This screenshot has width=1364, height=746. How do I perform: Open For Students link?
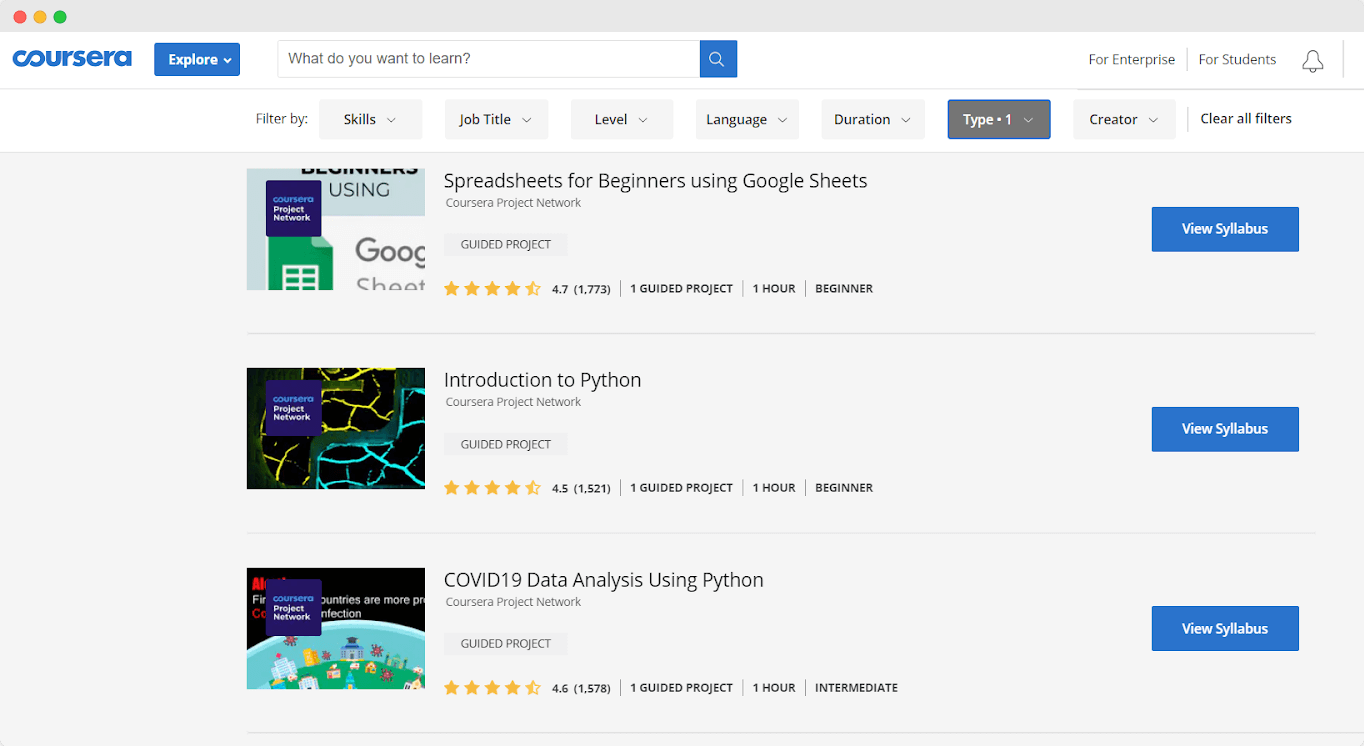[1237, 59]
